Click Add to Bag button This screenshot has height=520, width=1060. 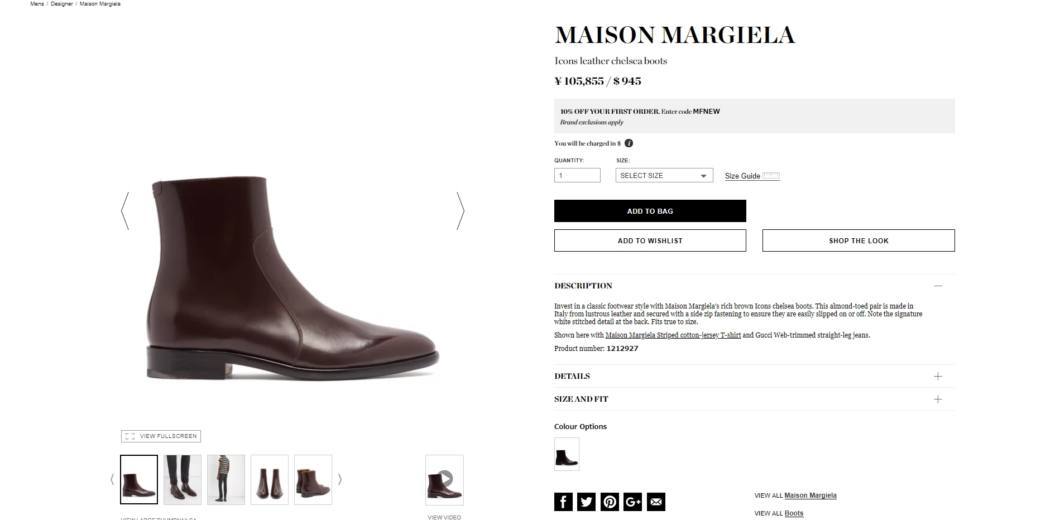click(x=650, y=211)
